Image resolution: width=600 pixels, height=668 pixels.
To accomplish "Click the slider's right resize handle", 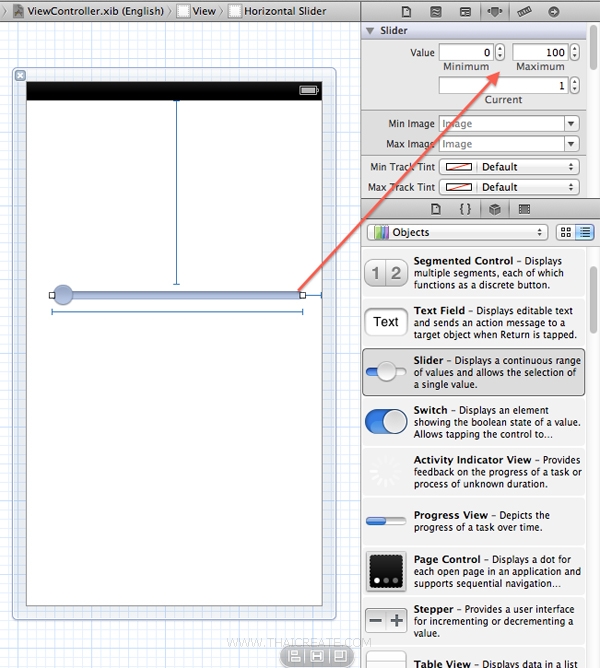I will [x=303, y=295].
